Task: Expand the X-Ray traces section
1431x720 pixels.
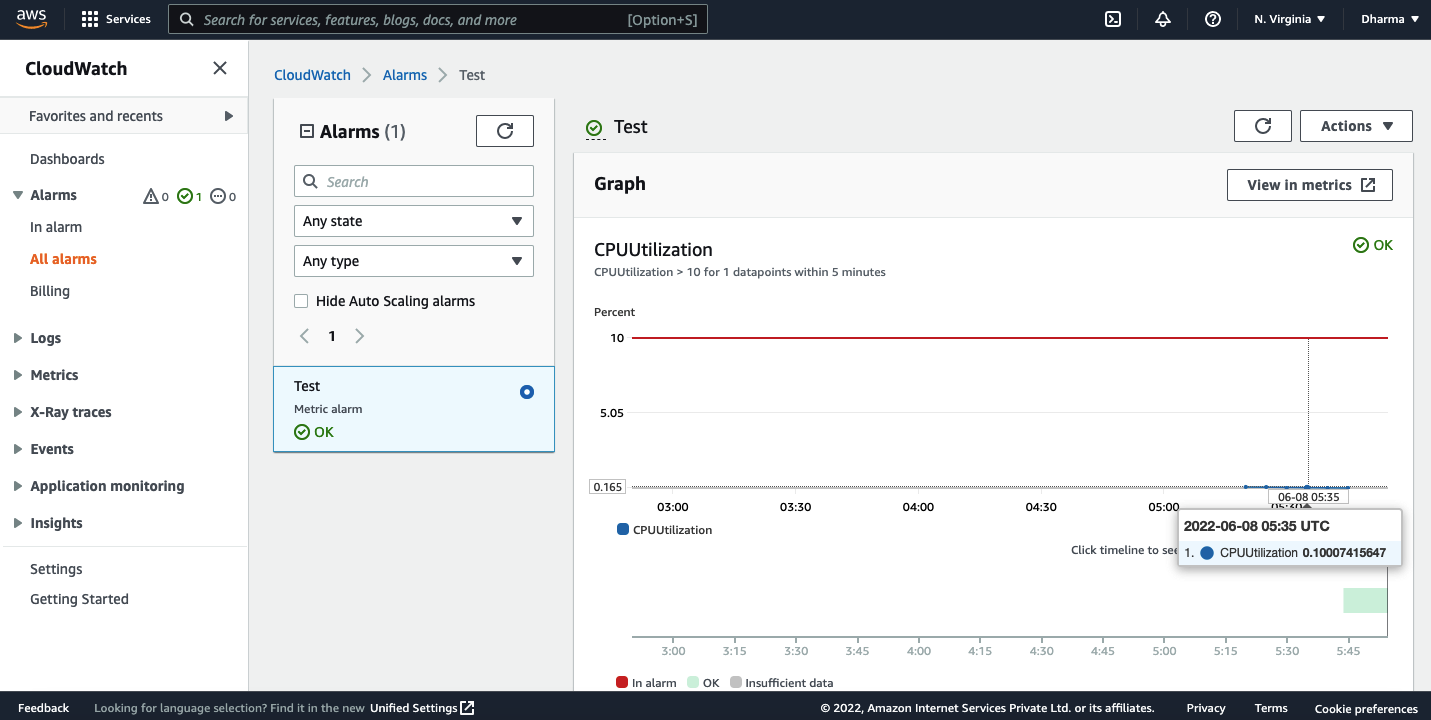Action: pos(18,412)
